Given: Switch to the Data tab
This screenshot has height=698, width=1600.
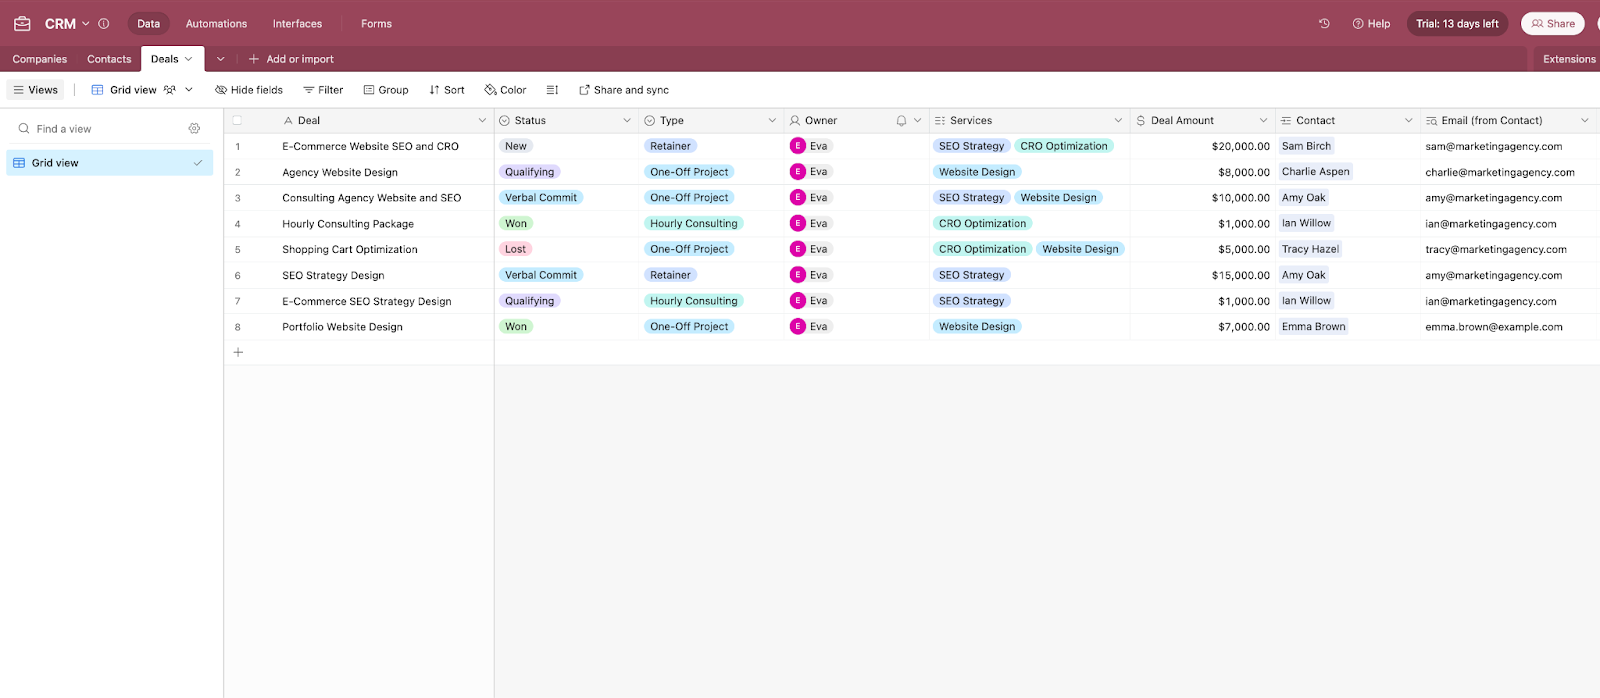Looking at the screenshot, I should [x=148, y=23].
